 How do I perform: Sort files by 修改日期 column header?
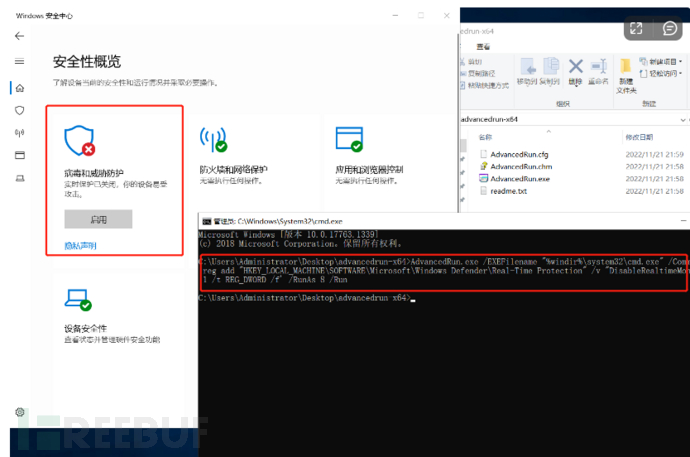pos(639,137)
